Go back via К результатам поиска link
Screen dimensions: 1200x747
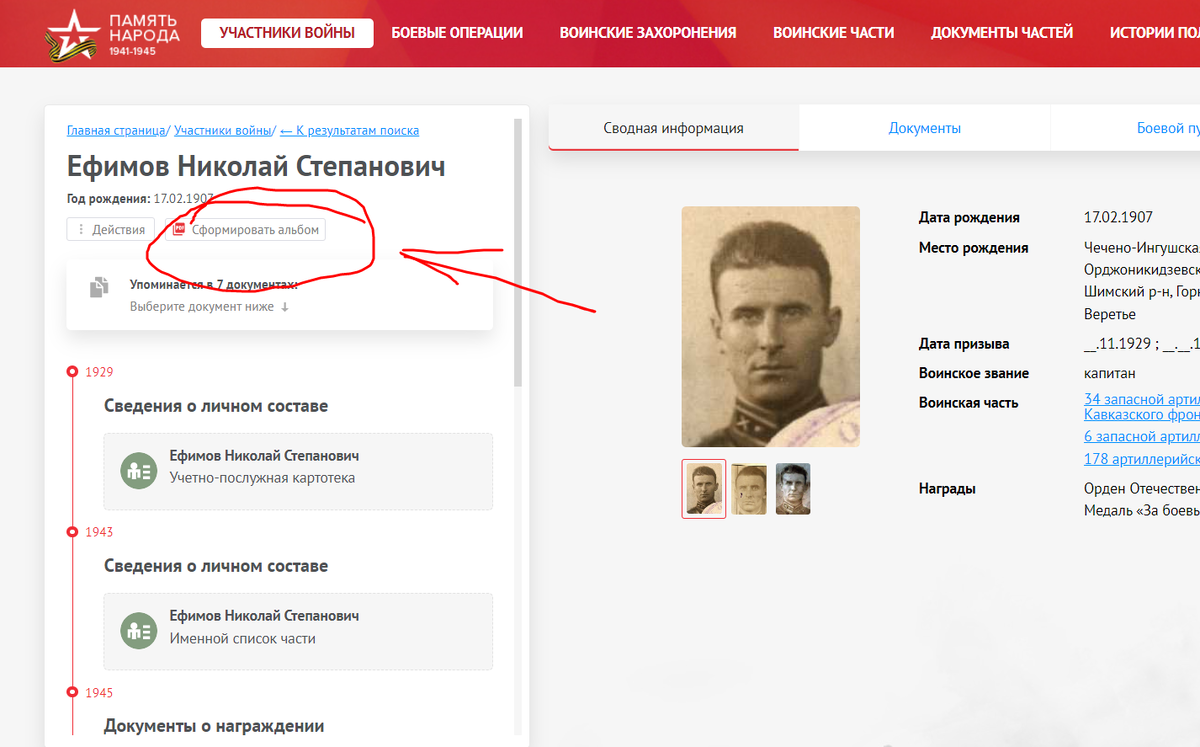point(349,130)
